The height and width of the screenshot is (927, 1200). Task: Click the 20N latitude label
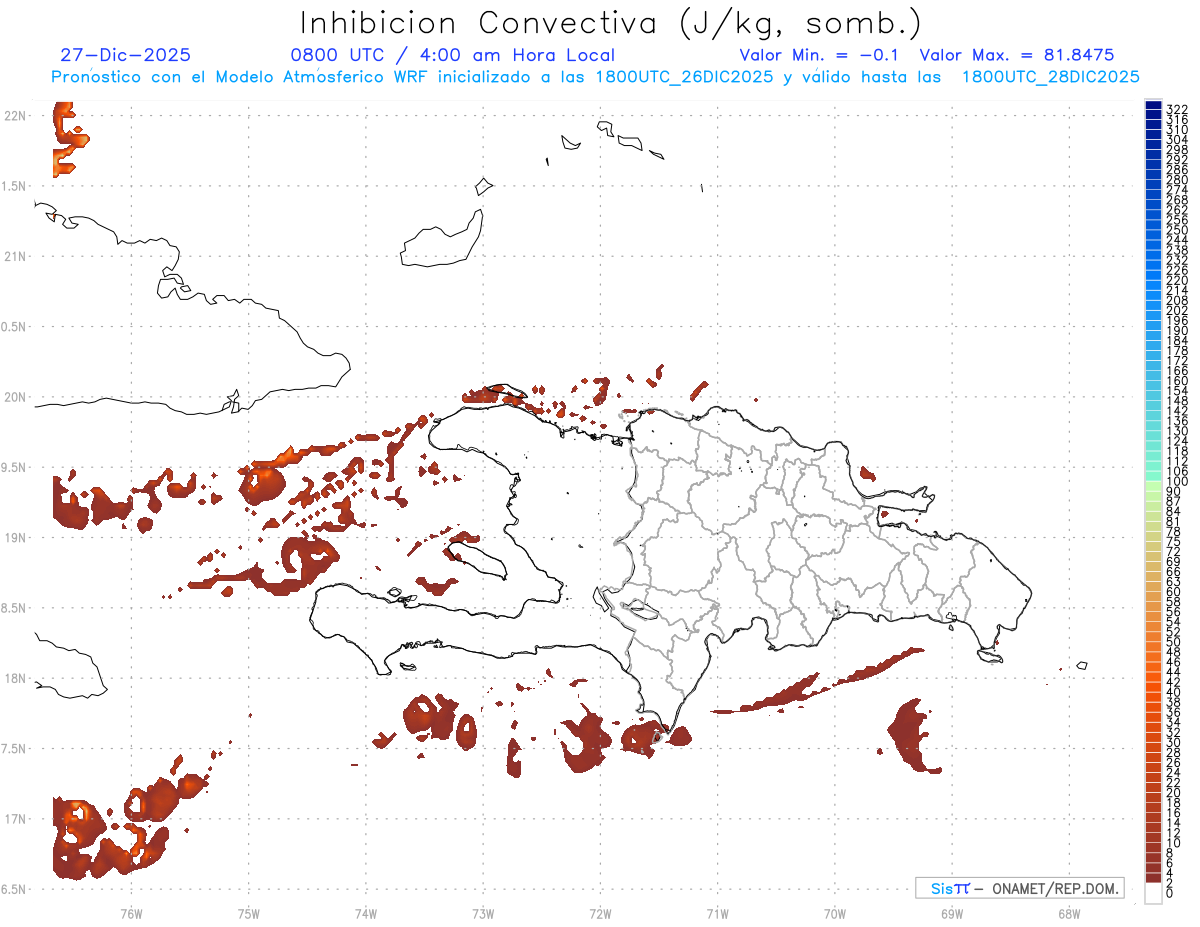(15, 397)
